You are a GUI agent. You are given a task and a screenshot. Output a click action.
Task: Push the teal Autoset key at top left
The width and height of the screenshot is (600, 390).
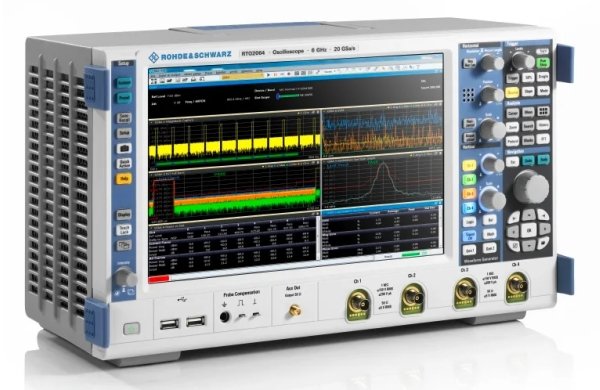click(124, 83)
